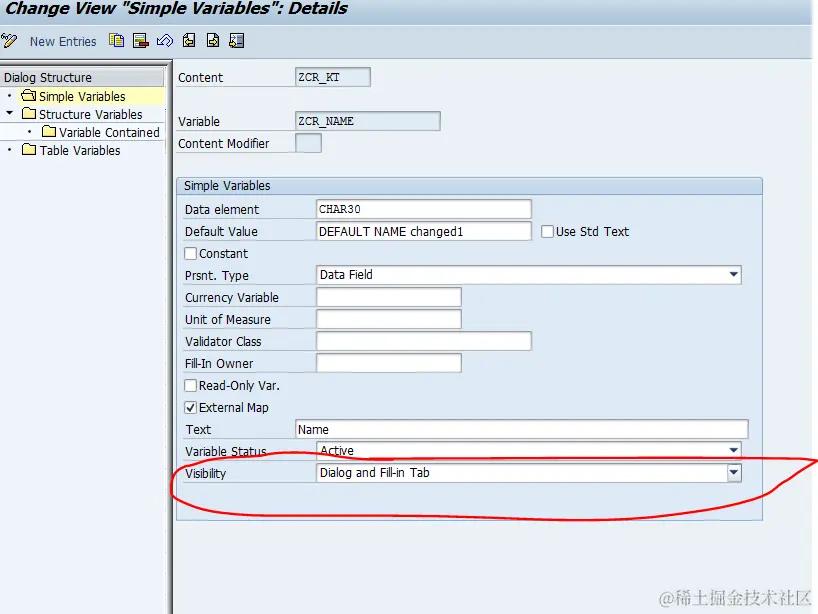818x614 pixels.
Task: Select Structure Variables folder node
Action: click(x=90, y=114)
